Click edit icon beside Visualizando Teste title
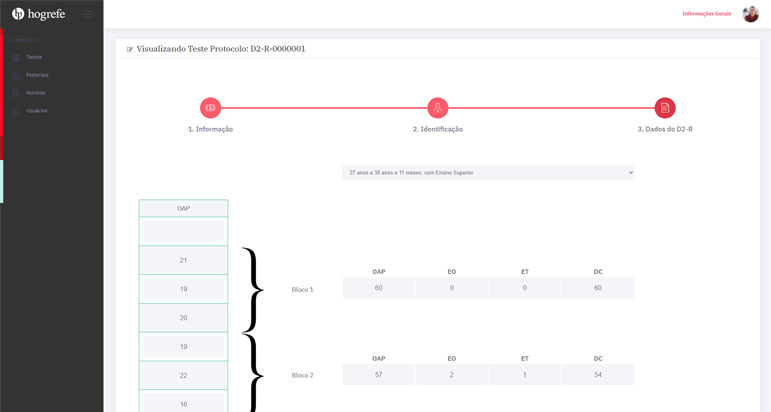Image resolution: width=771 pixels, height=412 pixels. (130, 49)
